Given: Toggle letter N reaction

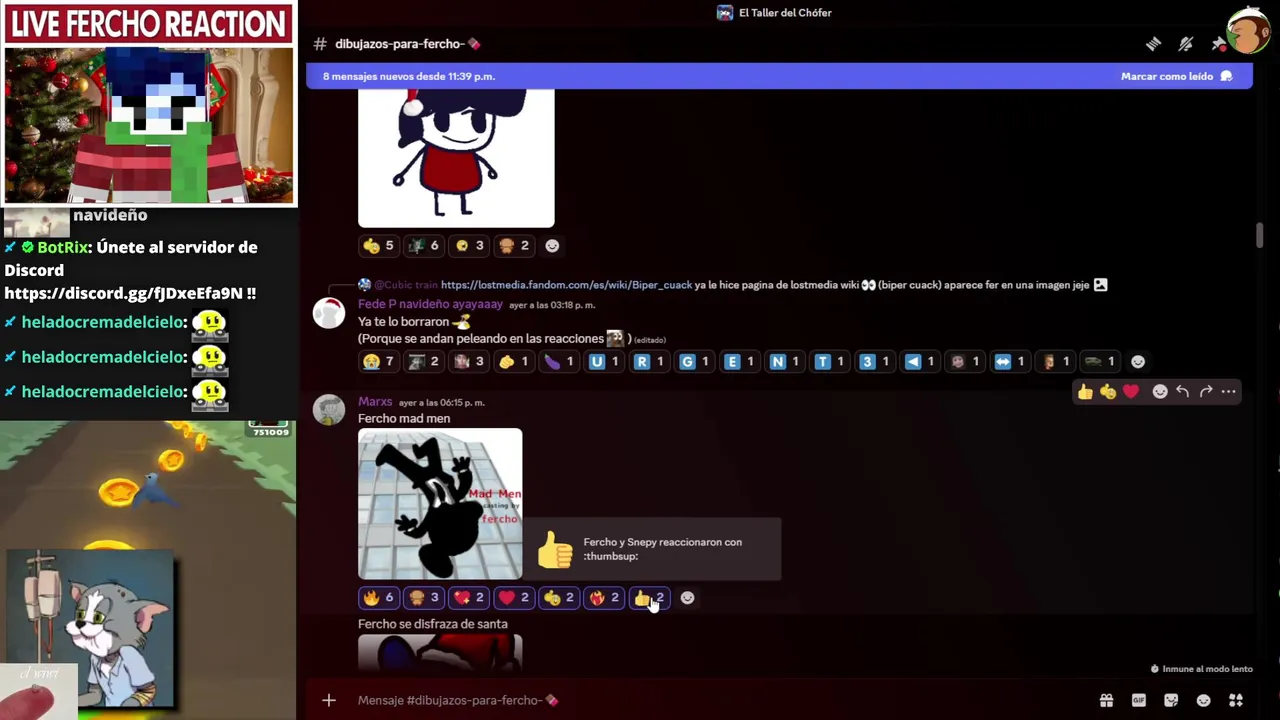Looking at the screenshot, I should 784,361.
